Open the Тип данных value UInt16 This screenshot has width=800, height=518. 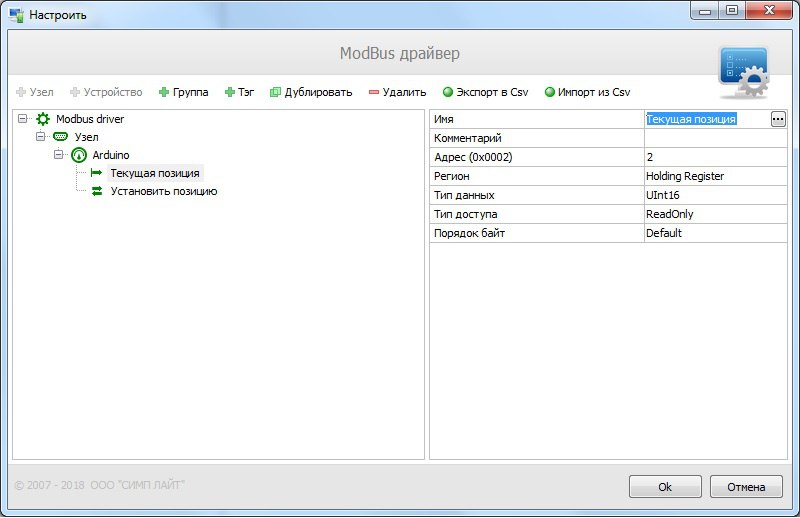click(x=716, y=195)
